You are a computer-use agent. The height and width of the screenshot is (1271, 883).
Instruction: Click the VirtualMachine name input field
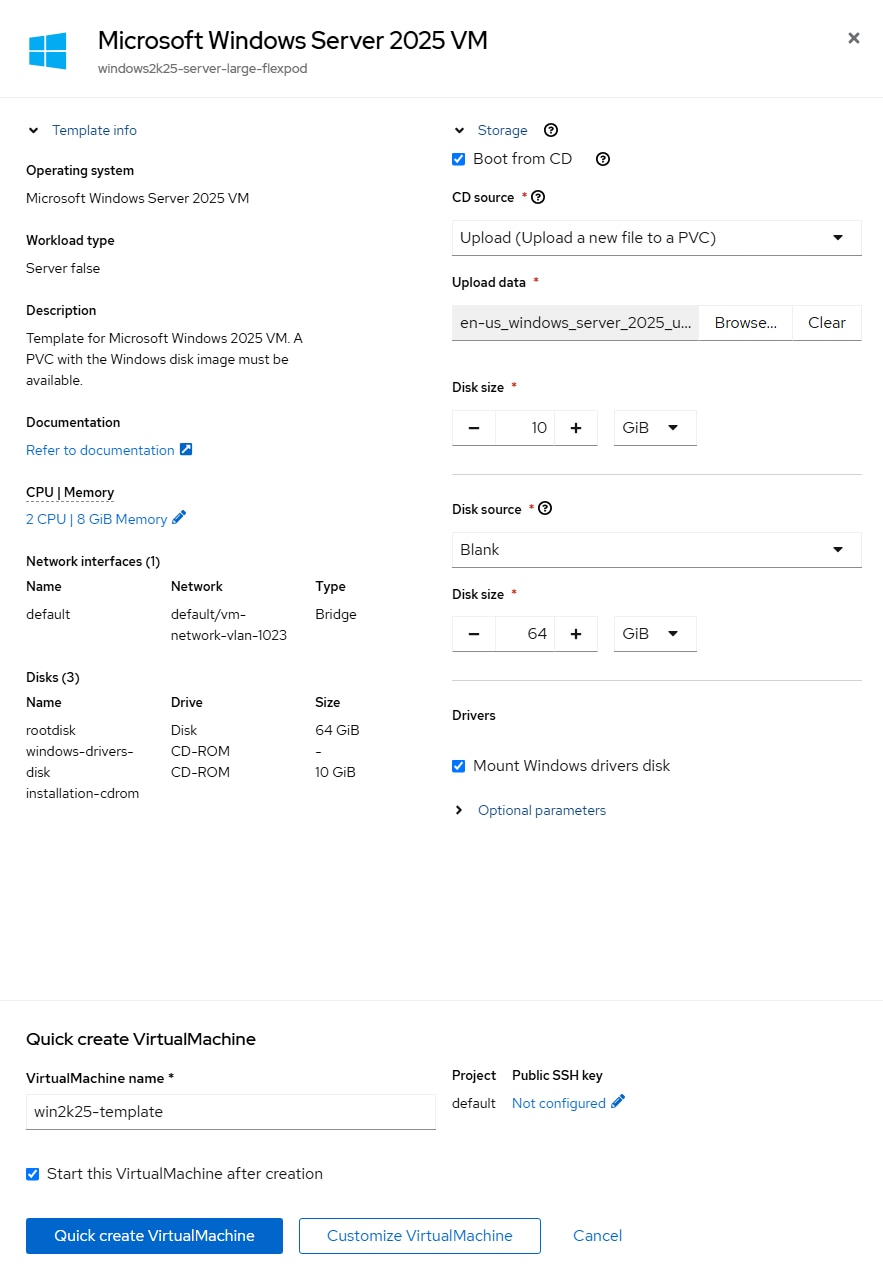point(230,1112)
